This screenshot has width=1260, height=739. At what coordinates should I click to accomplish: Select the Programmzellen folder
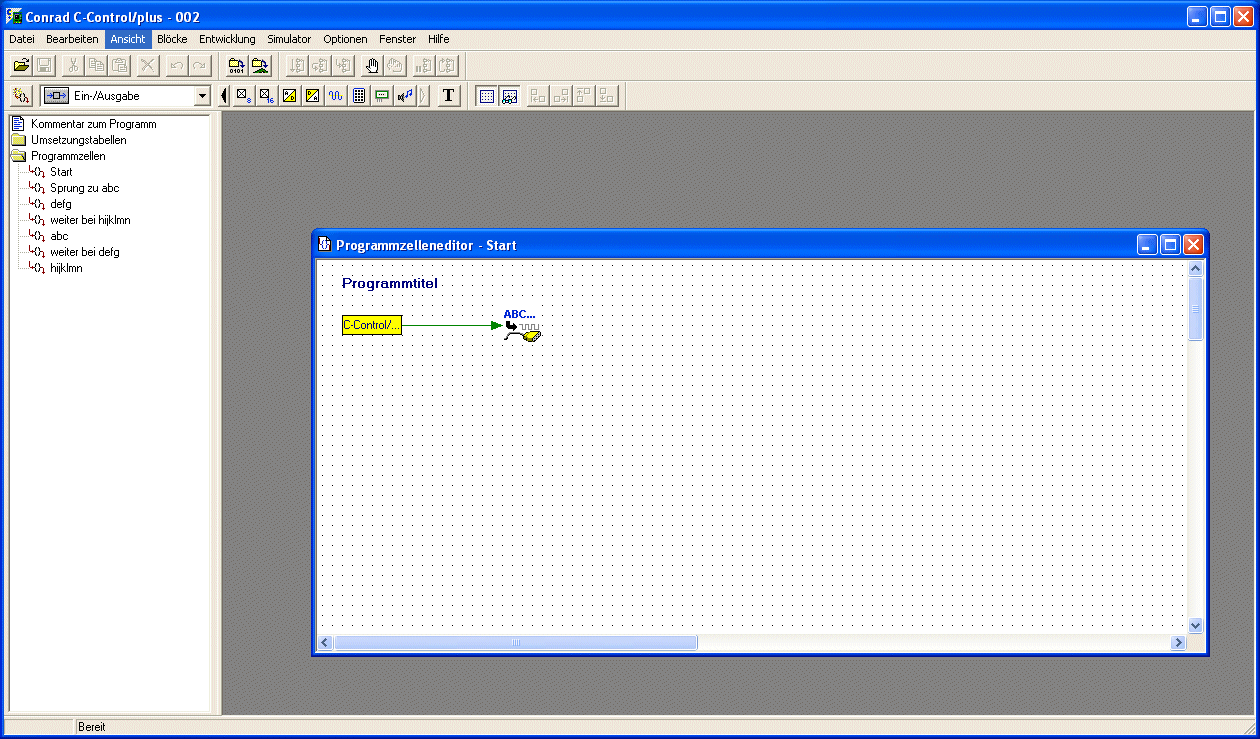pyautogui.click(x=67, y=156)
